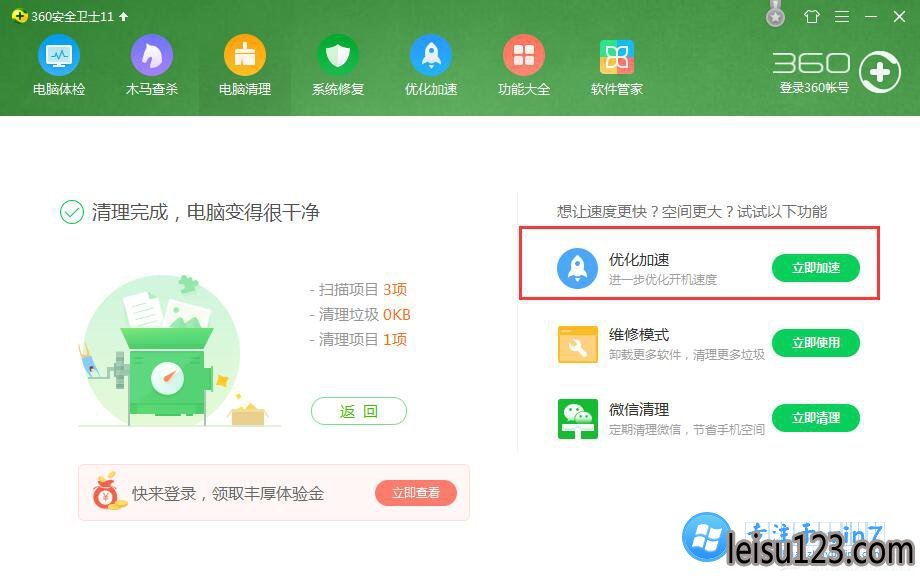Click the 立即清理 WeChat cleanup button
The width and height of the screenshot is (920, 580).
click(816, 418)
